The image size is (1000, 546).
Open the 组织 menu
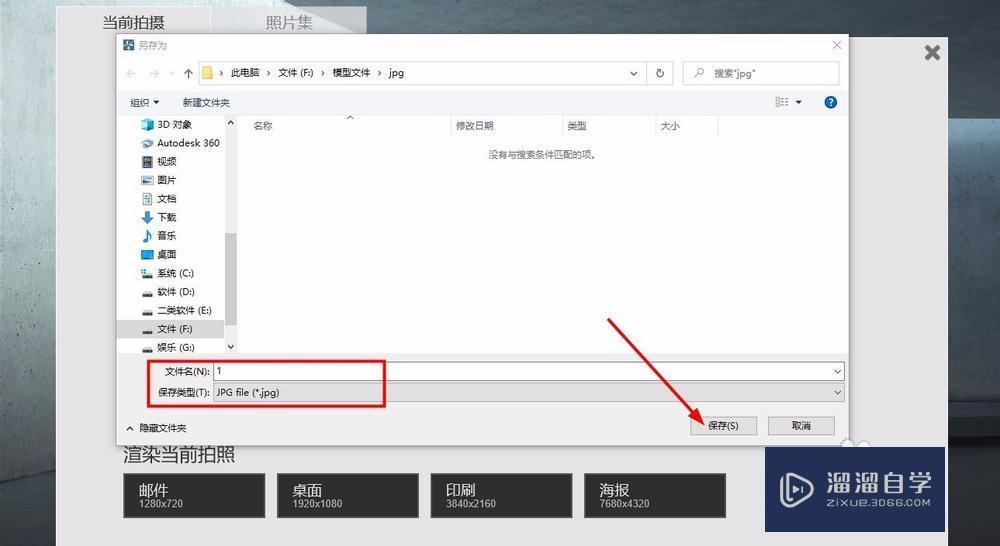tap(145, 102)
